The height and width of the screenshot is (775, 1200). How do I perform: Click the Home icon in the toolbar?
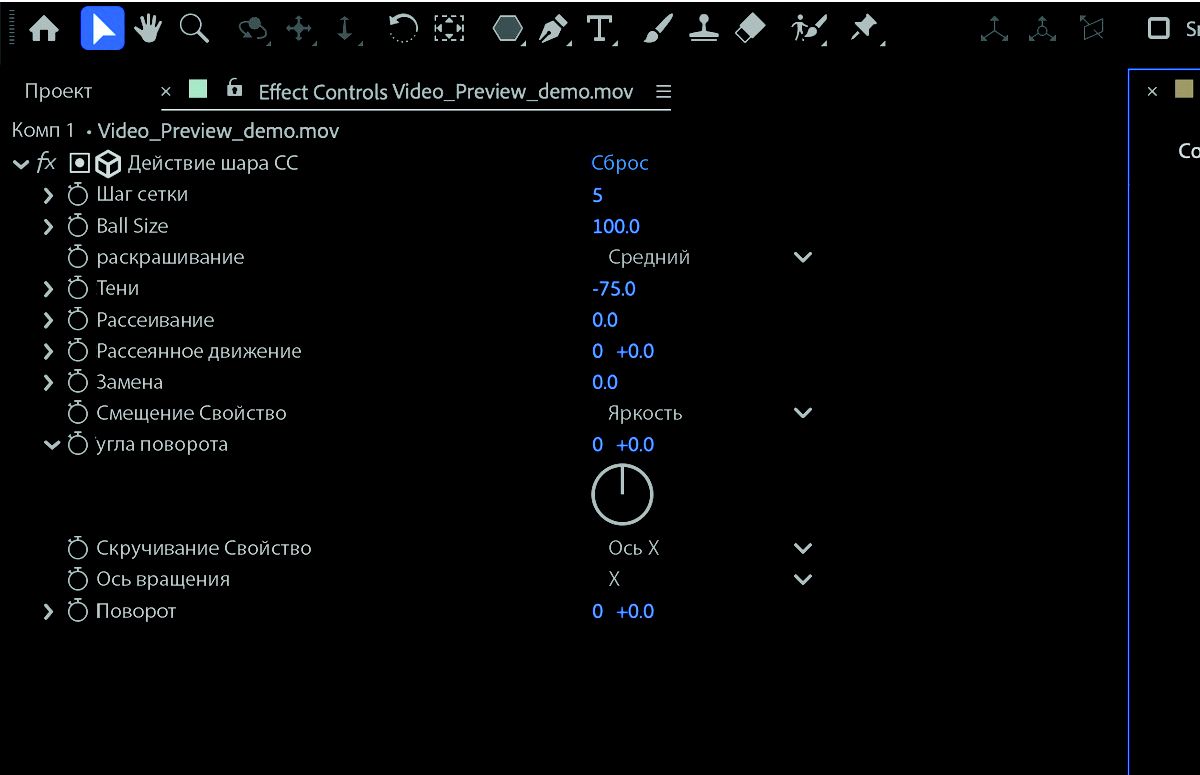point(44,28)
